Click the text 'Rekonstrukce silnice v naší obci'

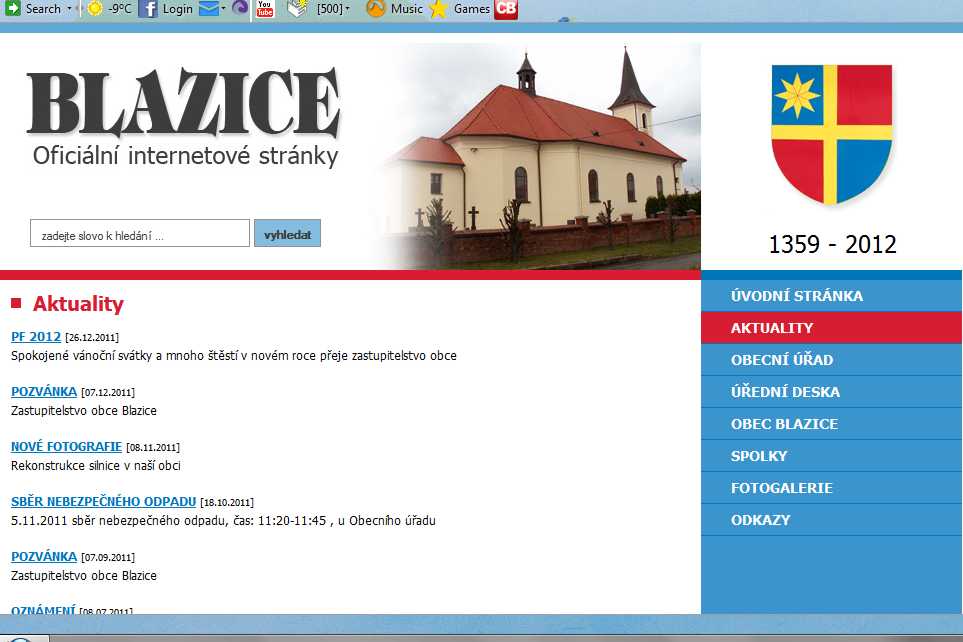[96, 466]
